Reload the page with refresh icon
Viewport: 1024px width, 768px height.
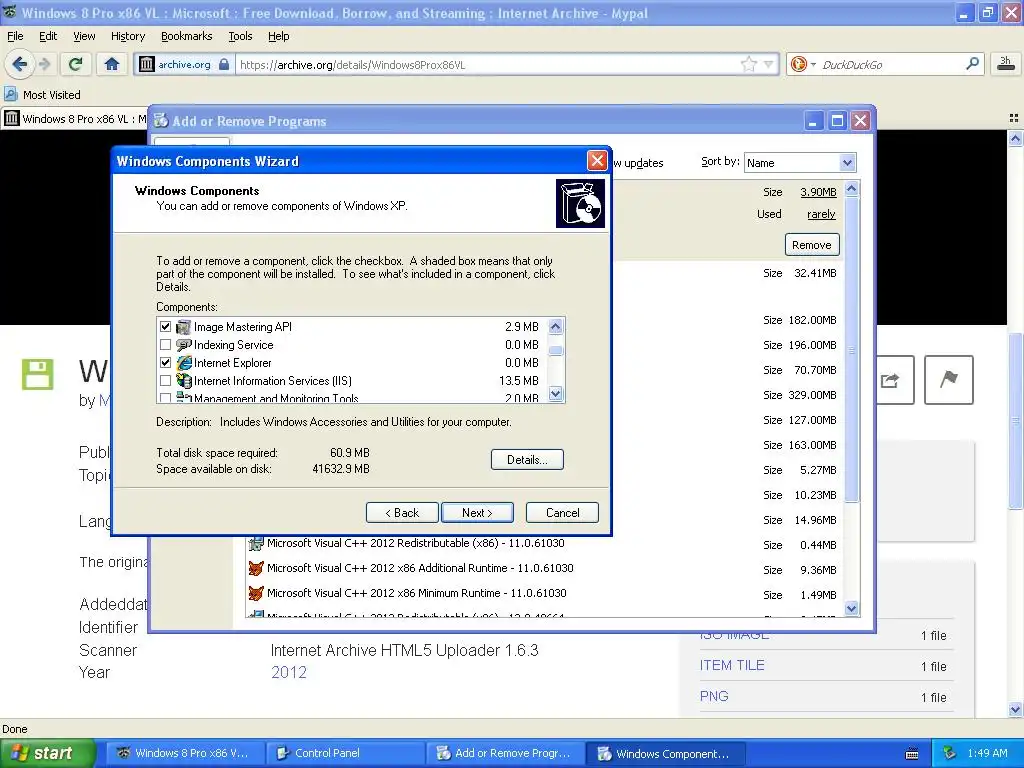pos(76,64)
